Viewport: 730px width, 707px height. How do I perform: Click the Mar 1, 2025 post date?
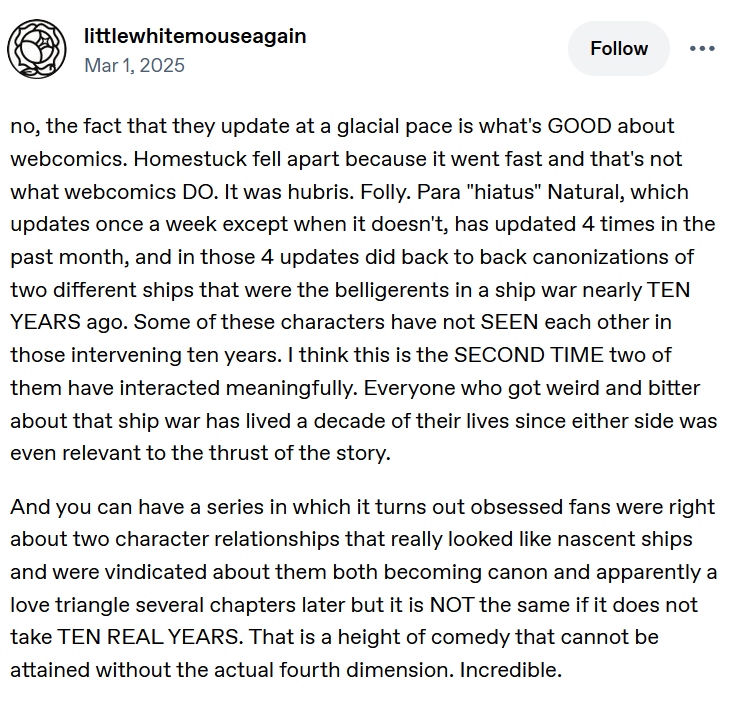point(135,65)
